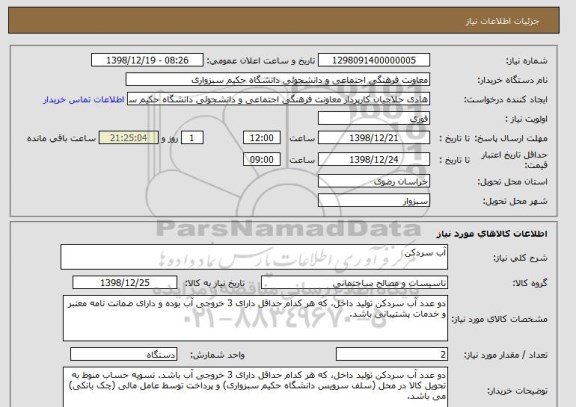Click the label مهلت ارسال پاسخ
Viewport: 576px width, 407px height.
[x=511, y=138]
